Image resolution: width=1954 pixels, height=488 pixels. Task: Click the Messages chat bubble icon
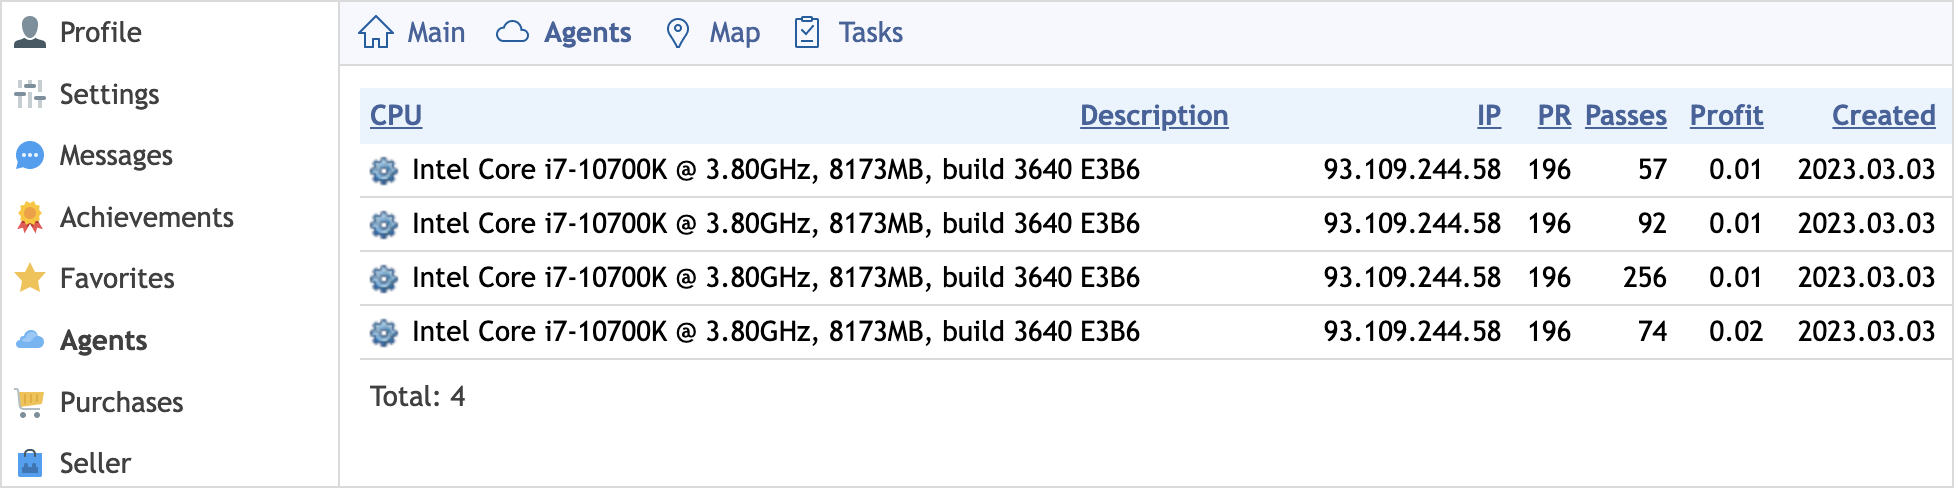[x=30, y=156]
